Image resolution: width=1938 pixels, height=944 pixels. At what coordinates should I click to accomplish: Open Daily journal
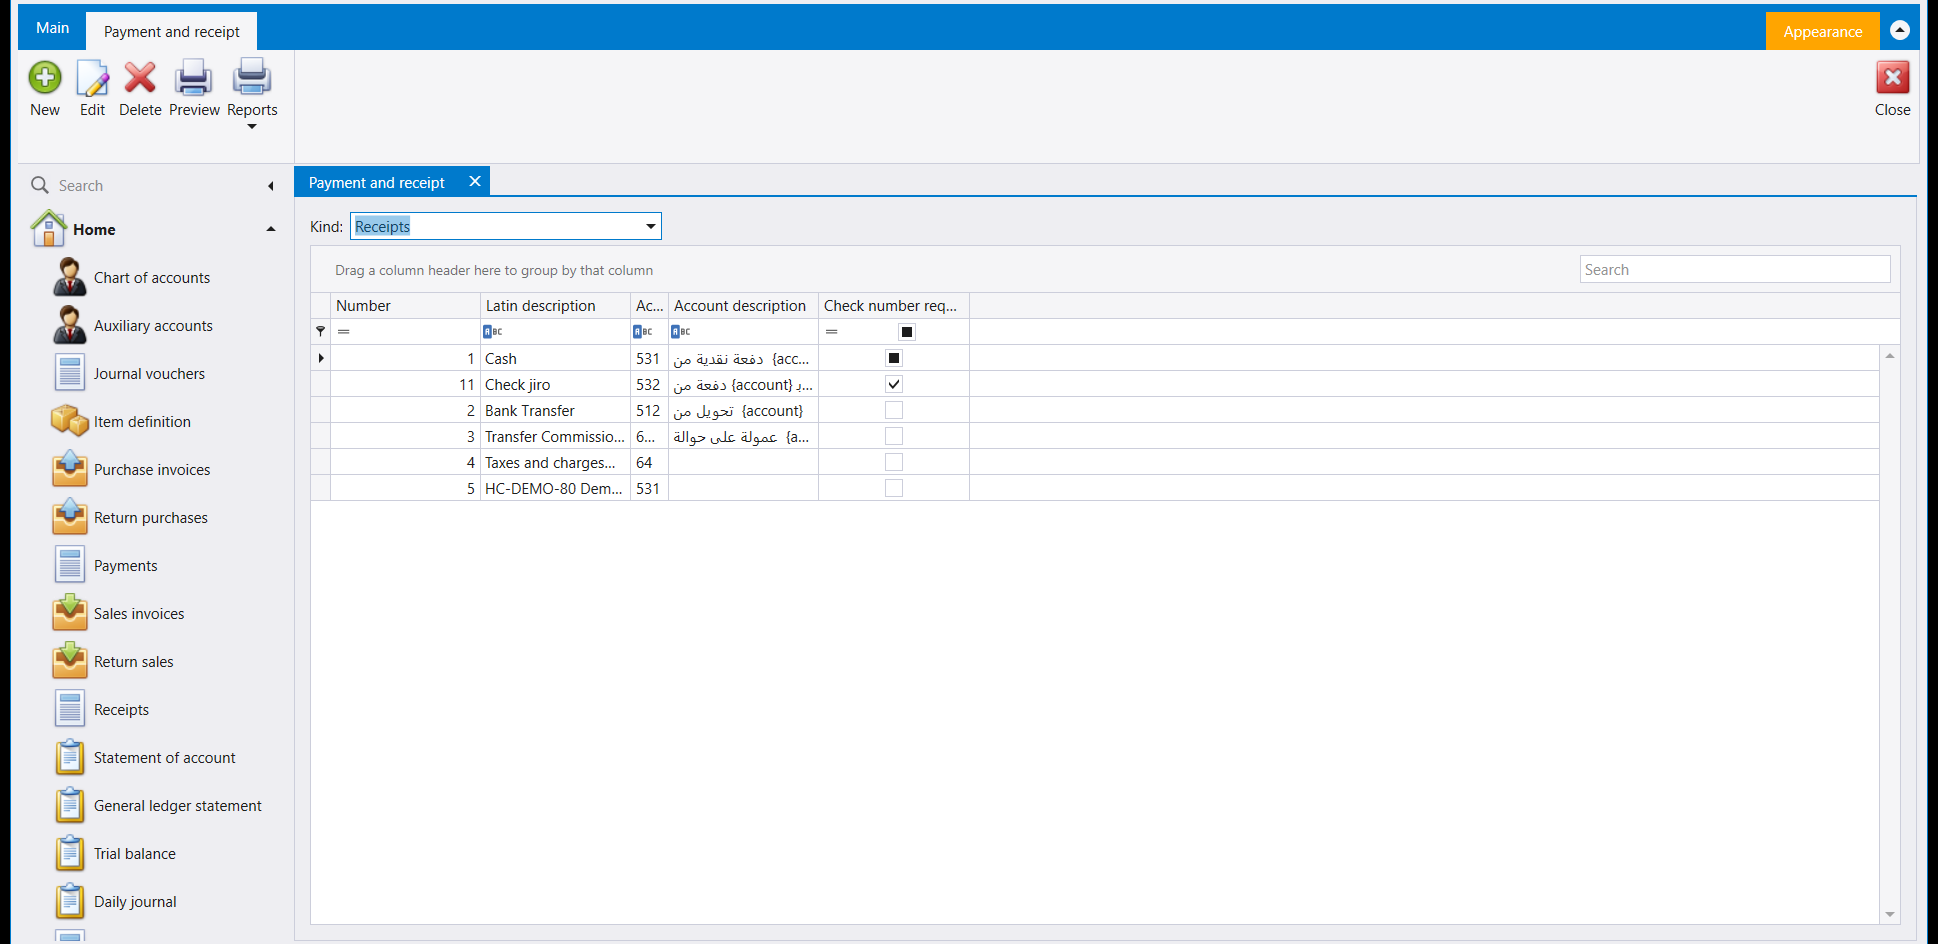pos(135,902)
